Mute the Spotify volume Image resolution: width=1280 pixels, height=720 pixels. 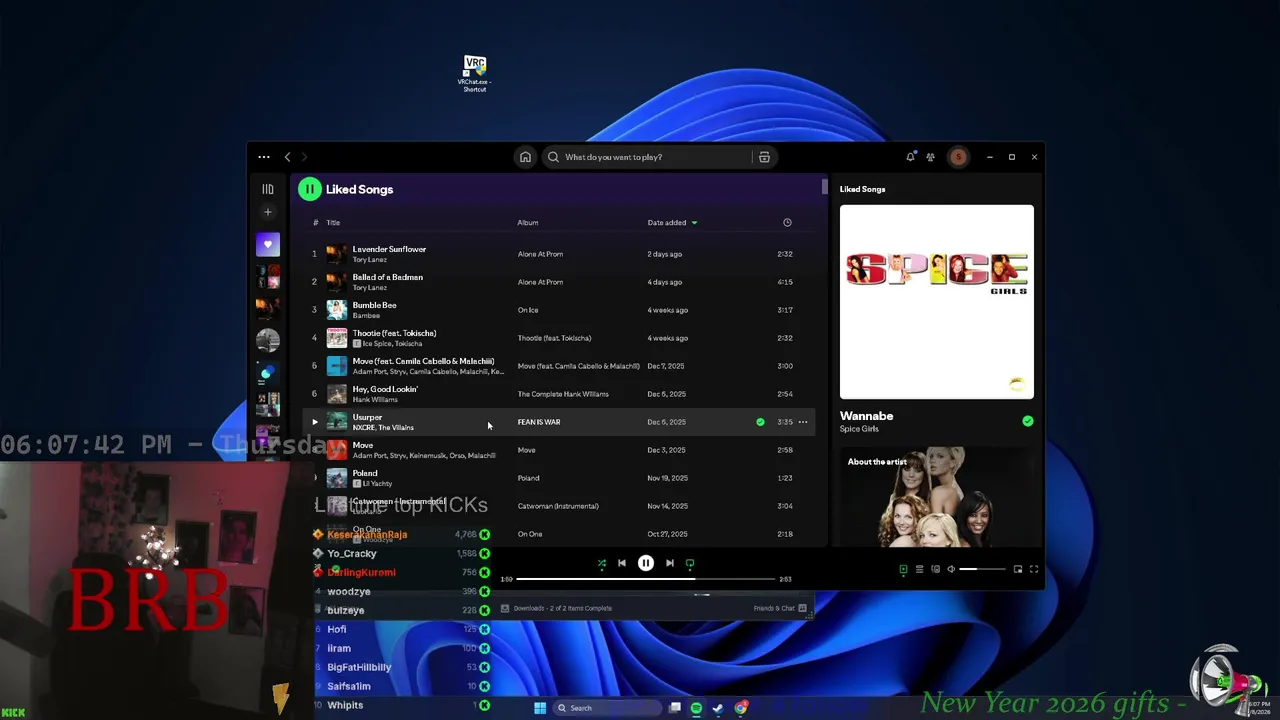(x=951, y=569)
